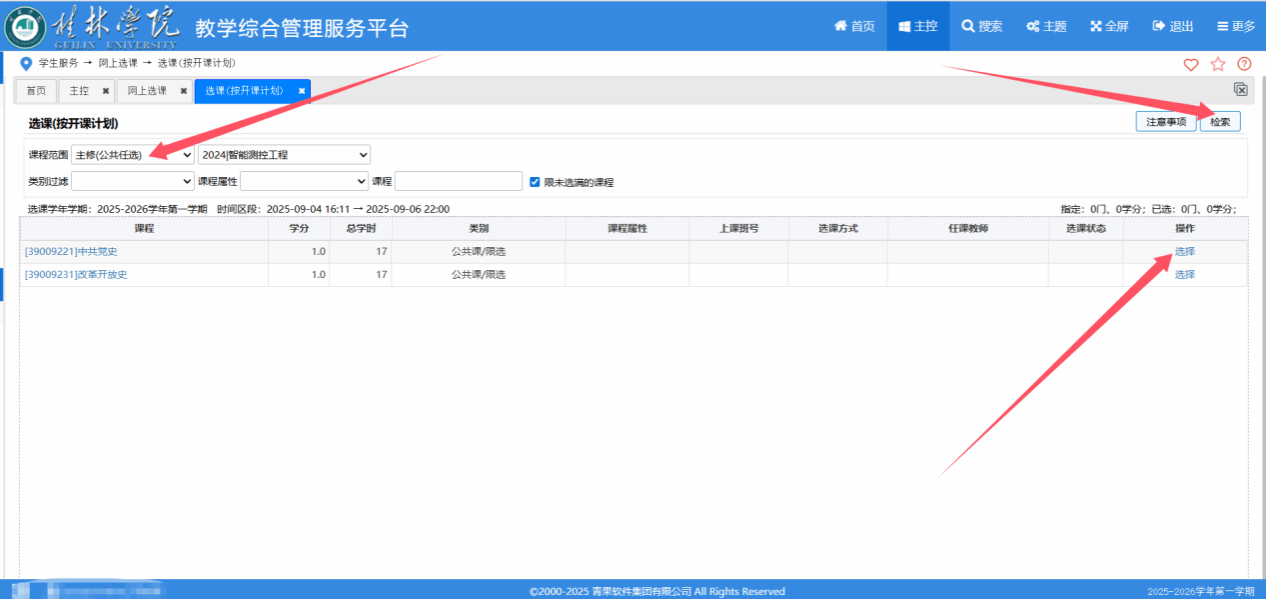Toggle the 限未选满的课程 checkbox

click(x=534, y=182)
